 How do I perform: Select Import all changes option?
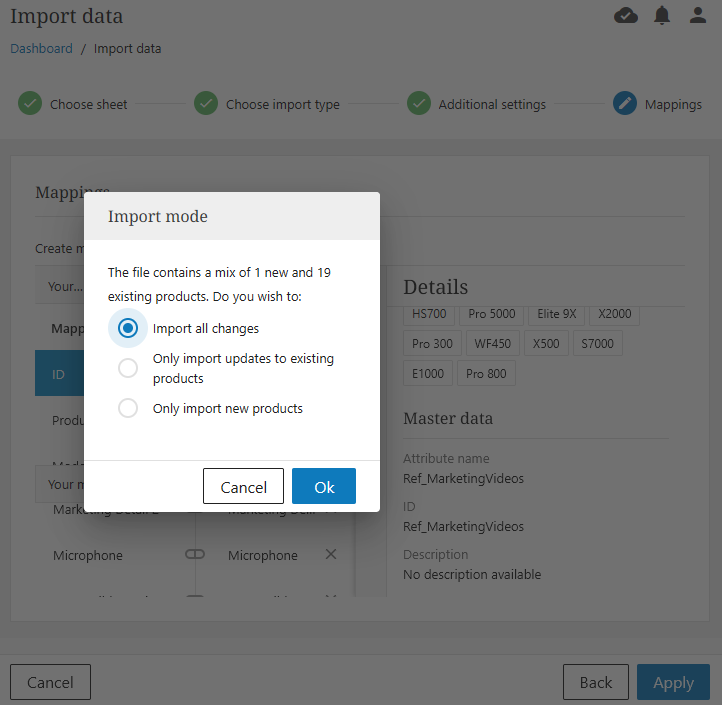coord(128,328)
